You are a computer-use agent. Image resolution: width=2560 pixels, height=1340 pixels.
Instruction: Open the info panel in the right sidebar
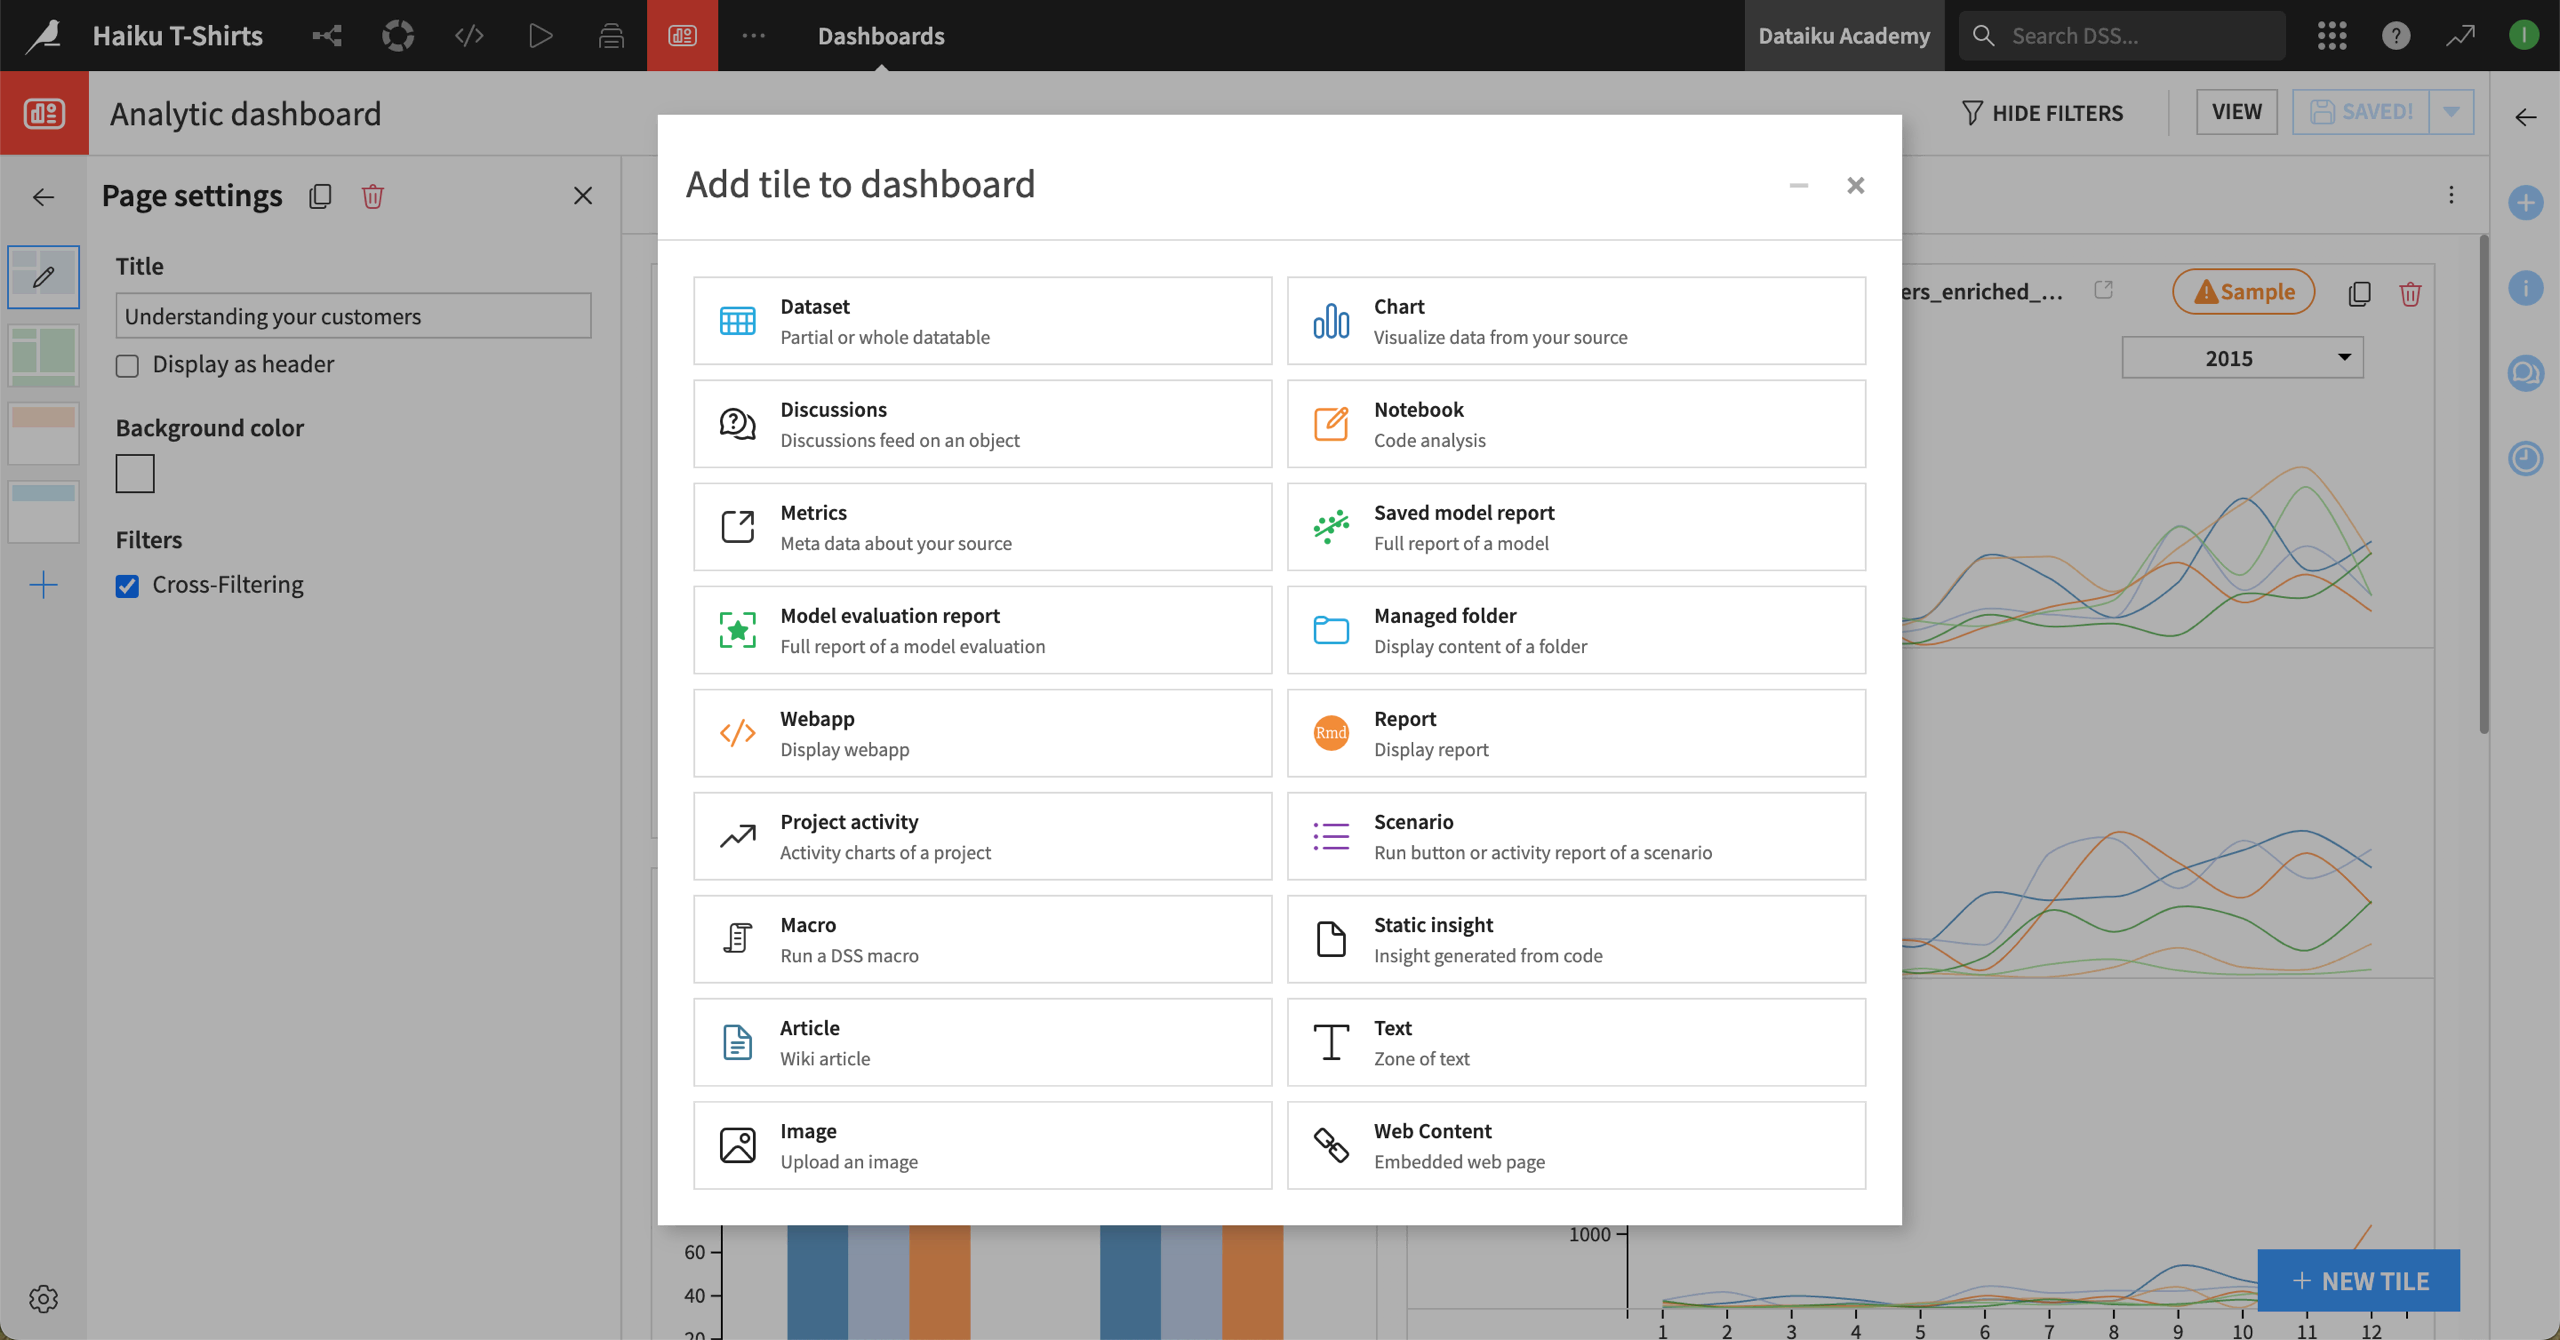(x=2526, y=289)
